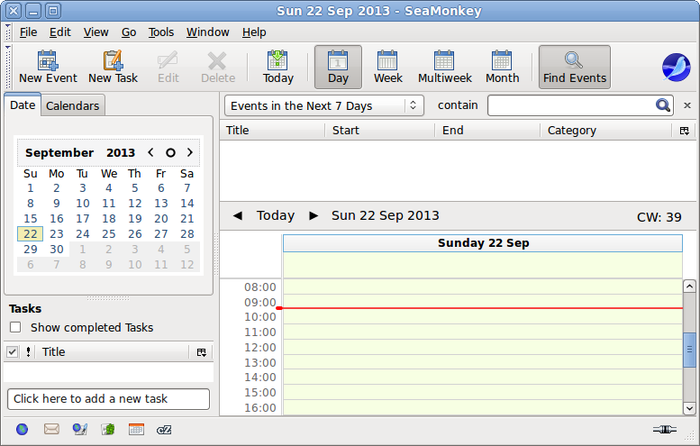Click the day view scroll up arrow
The width and height of the screenshot is (700, 446).
click(x=689, y=286)
